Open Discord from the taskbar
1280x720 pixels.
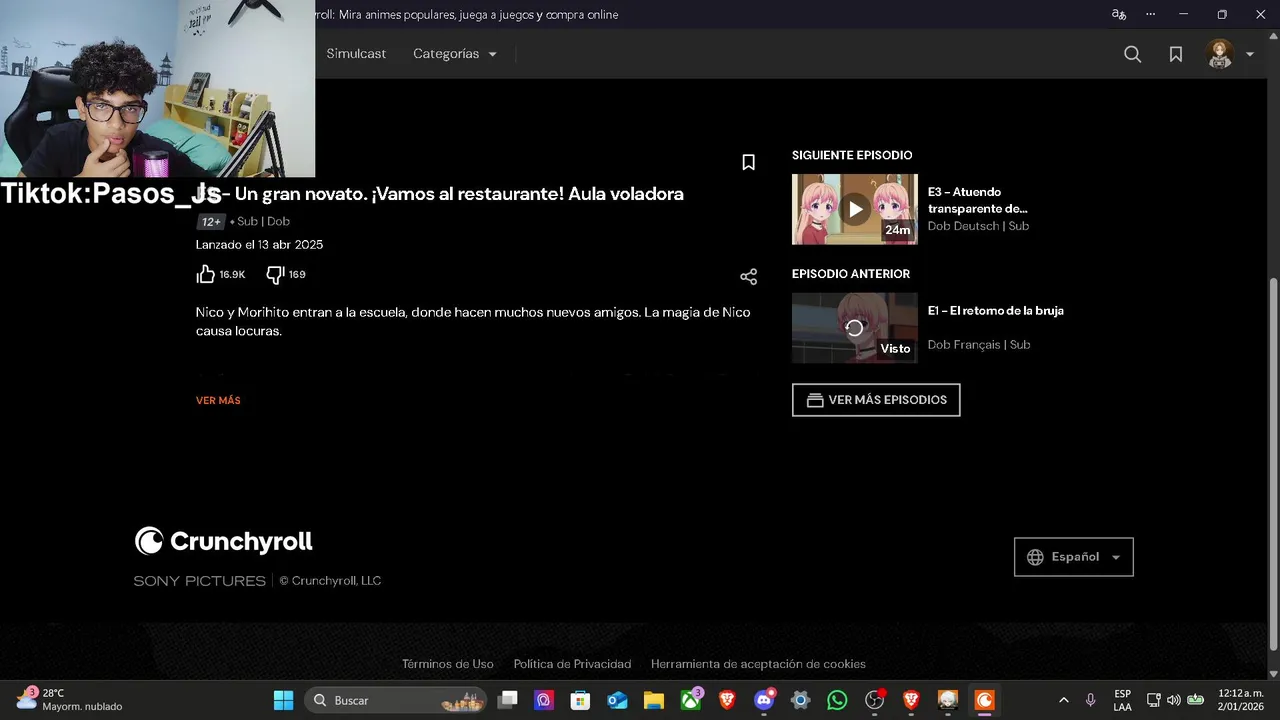tap(764, 700)
